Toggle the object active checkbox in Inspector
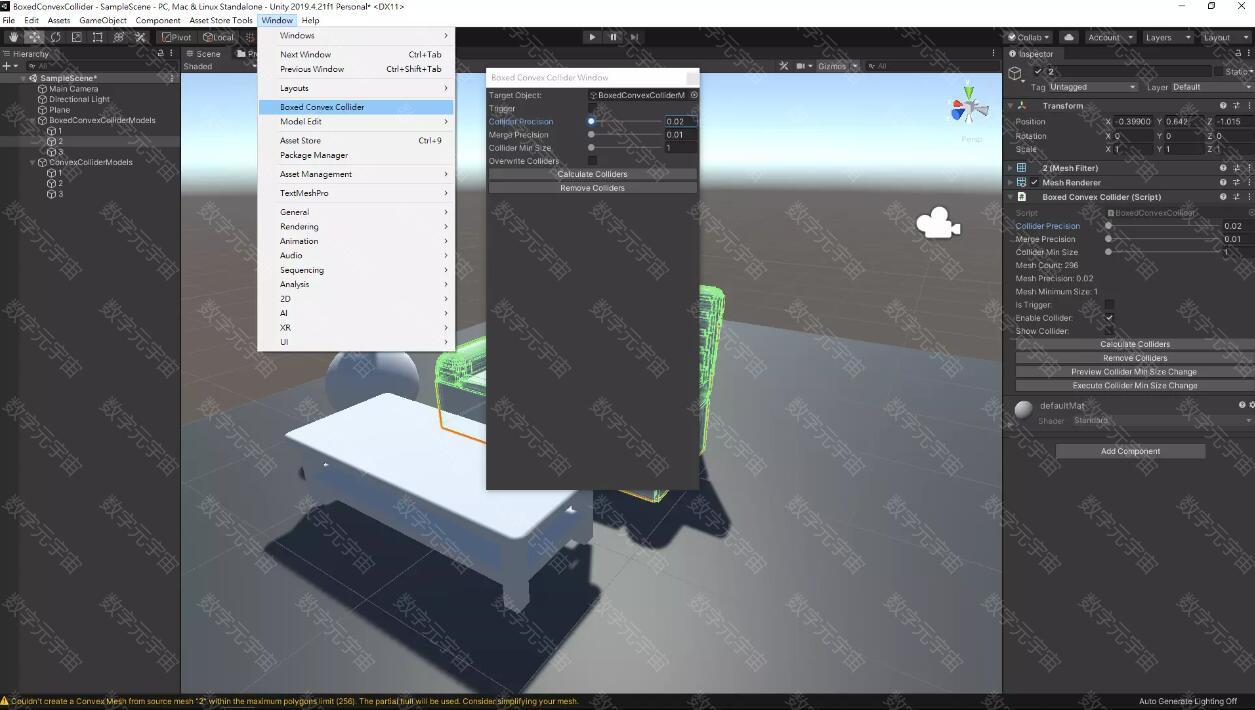 click(1038, 72)
